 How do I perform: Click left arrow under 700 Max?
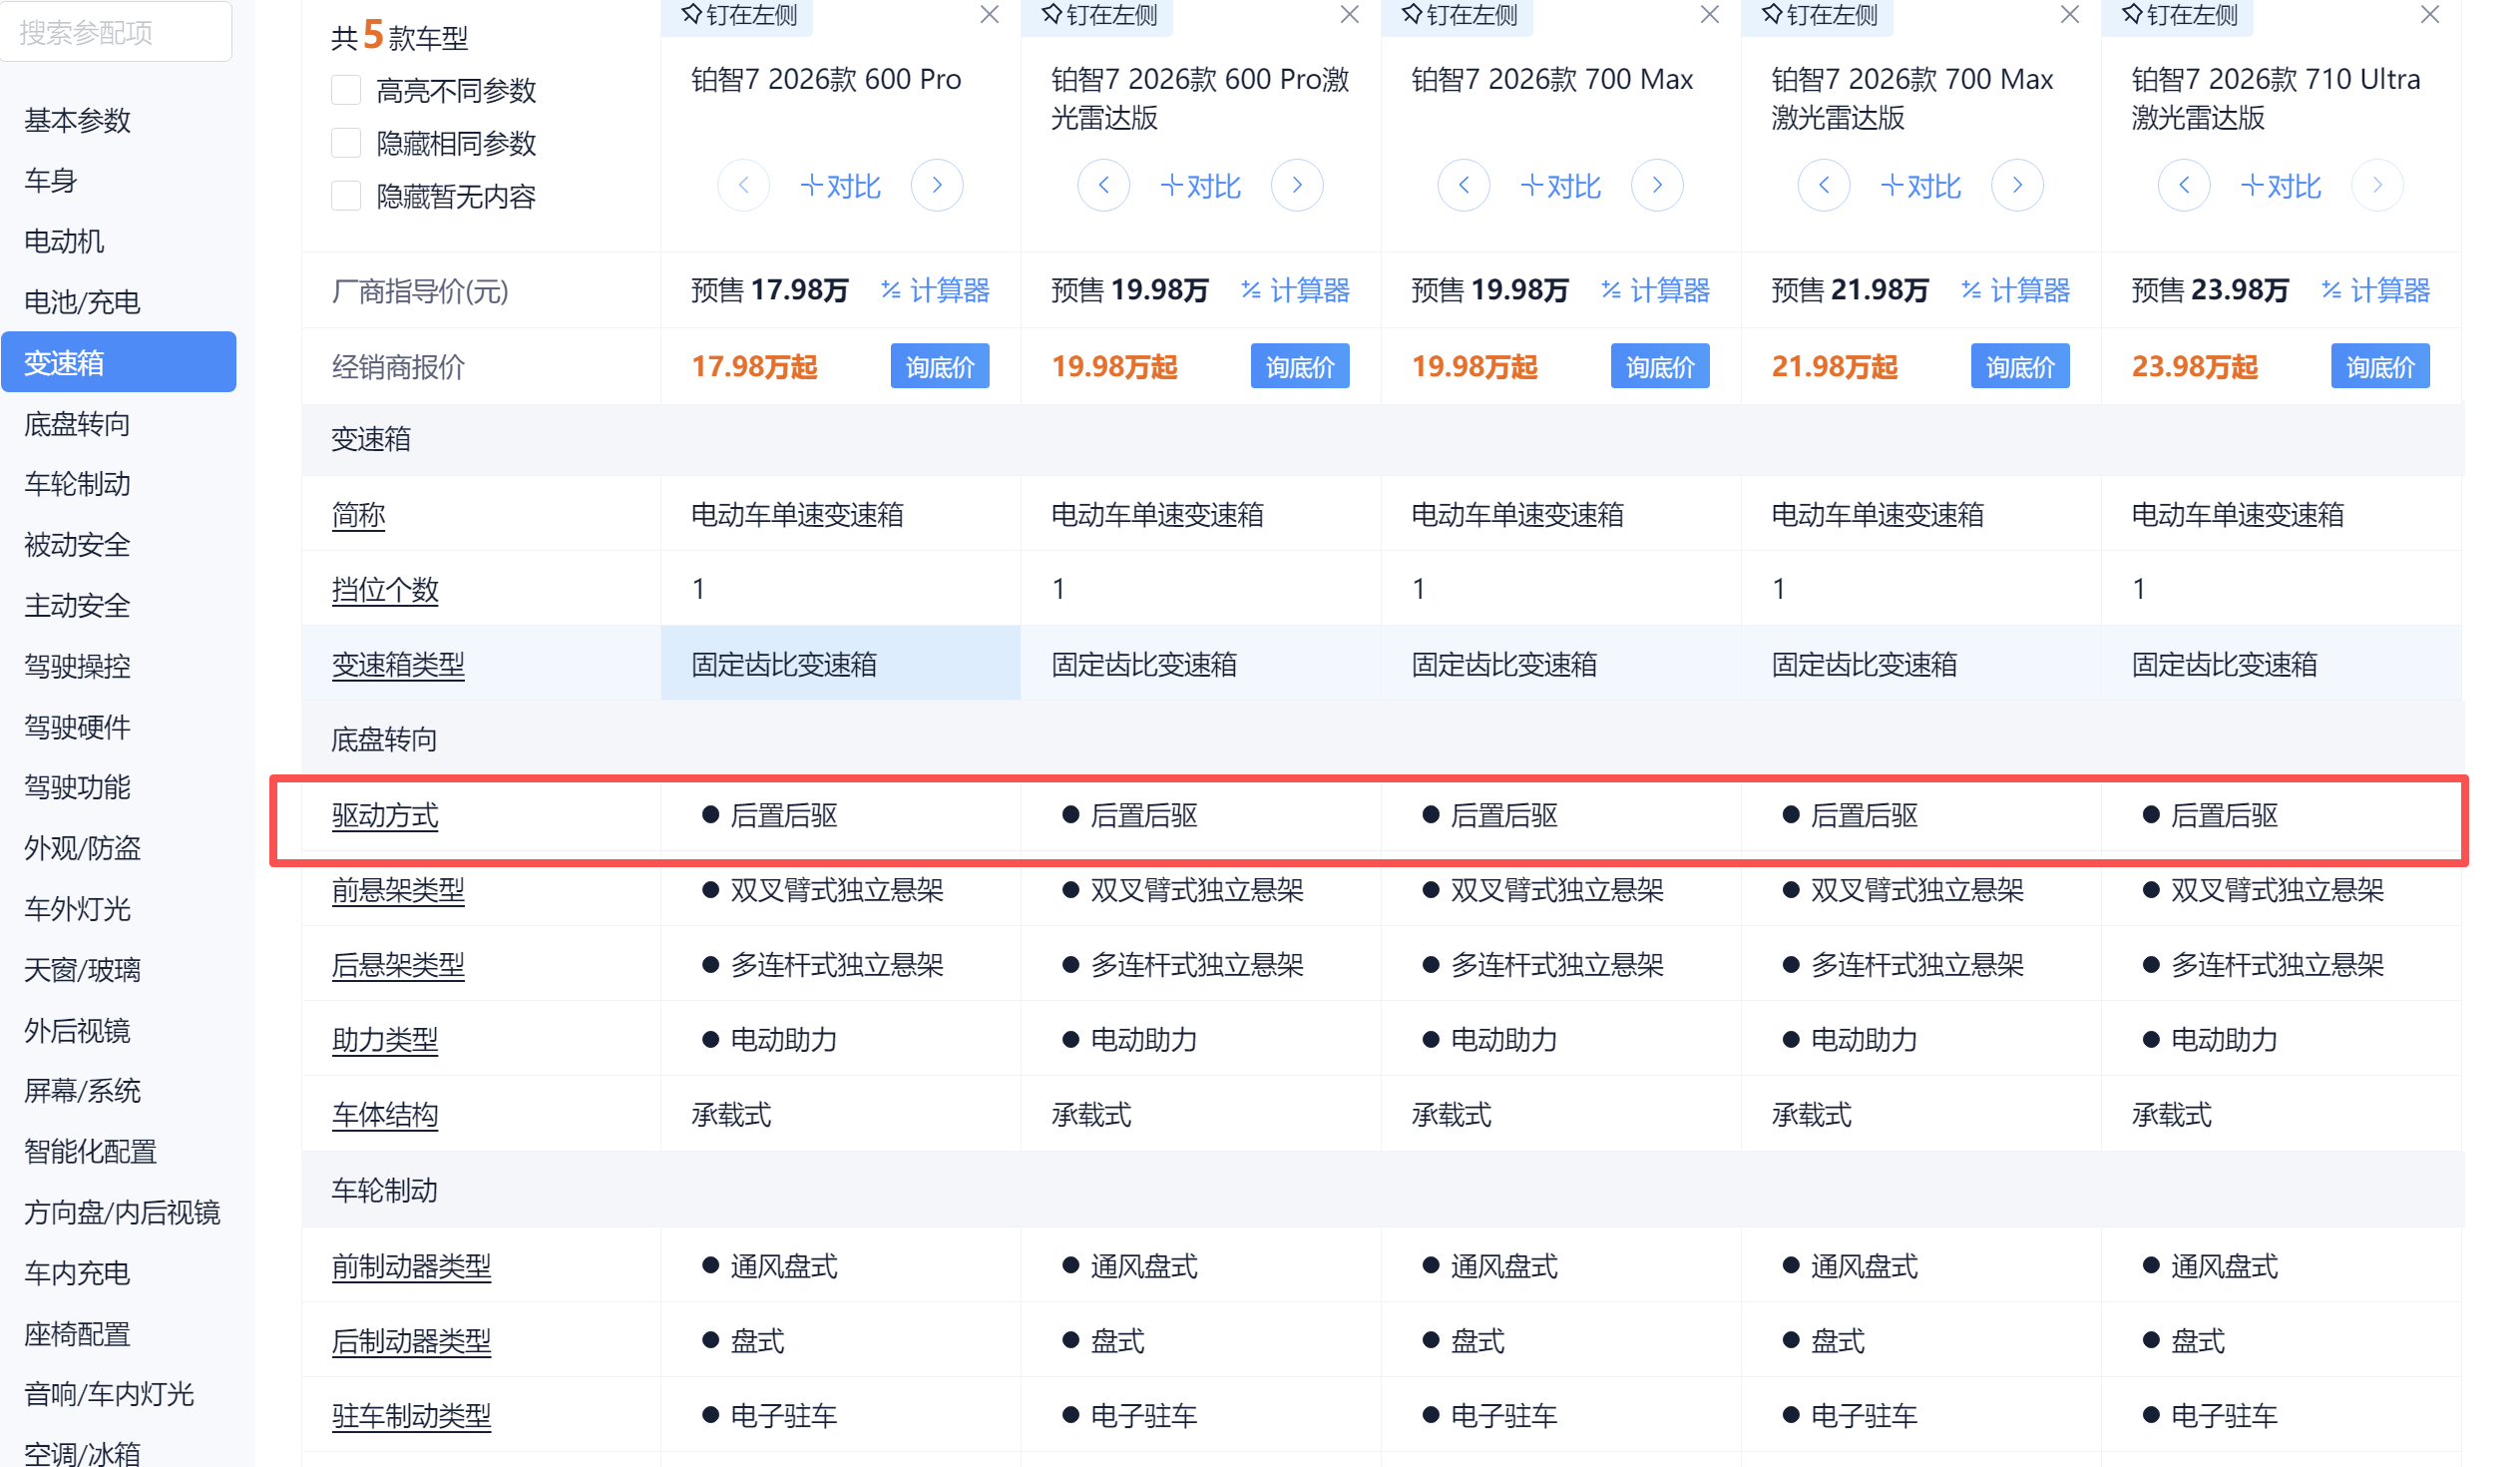pyautogui.click(x=1463, y=185)
